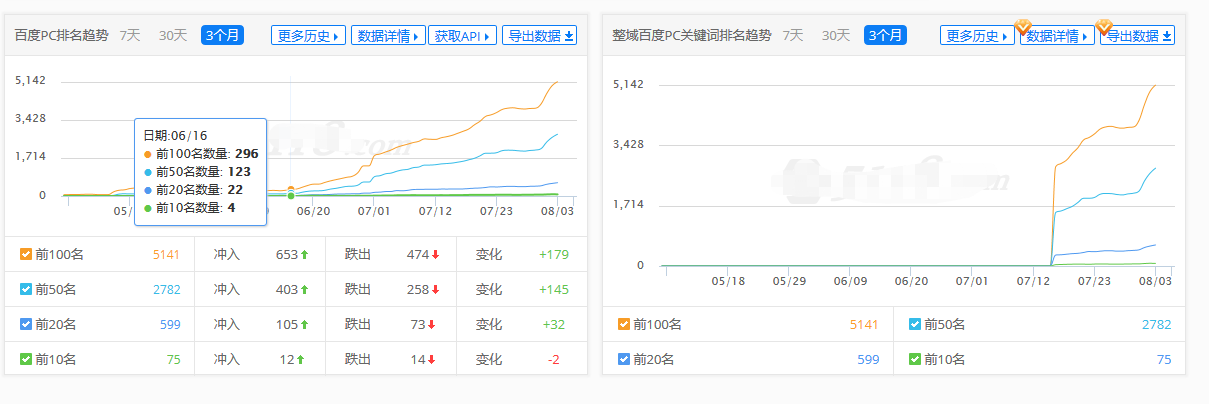The height and width of the screenshot is (404, 1209).
Task: Select 3个月 tab in 百度PC排名趋势
Action: tap(222, 35)
